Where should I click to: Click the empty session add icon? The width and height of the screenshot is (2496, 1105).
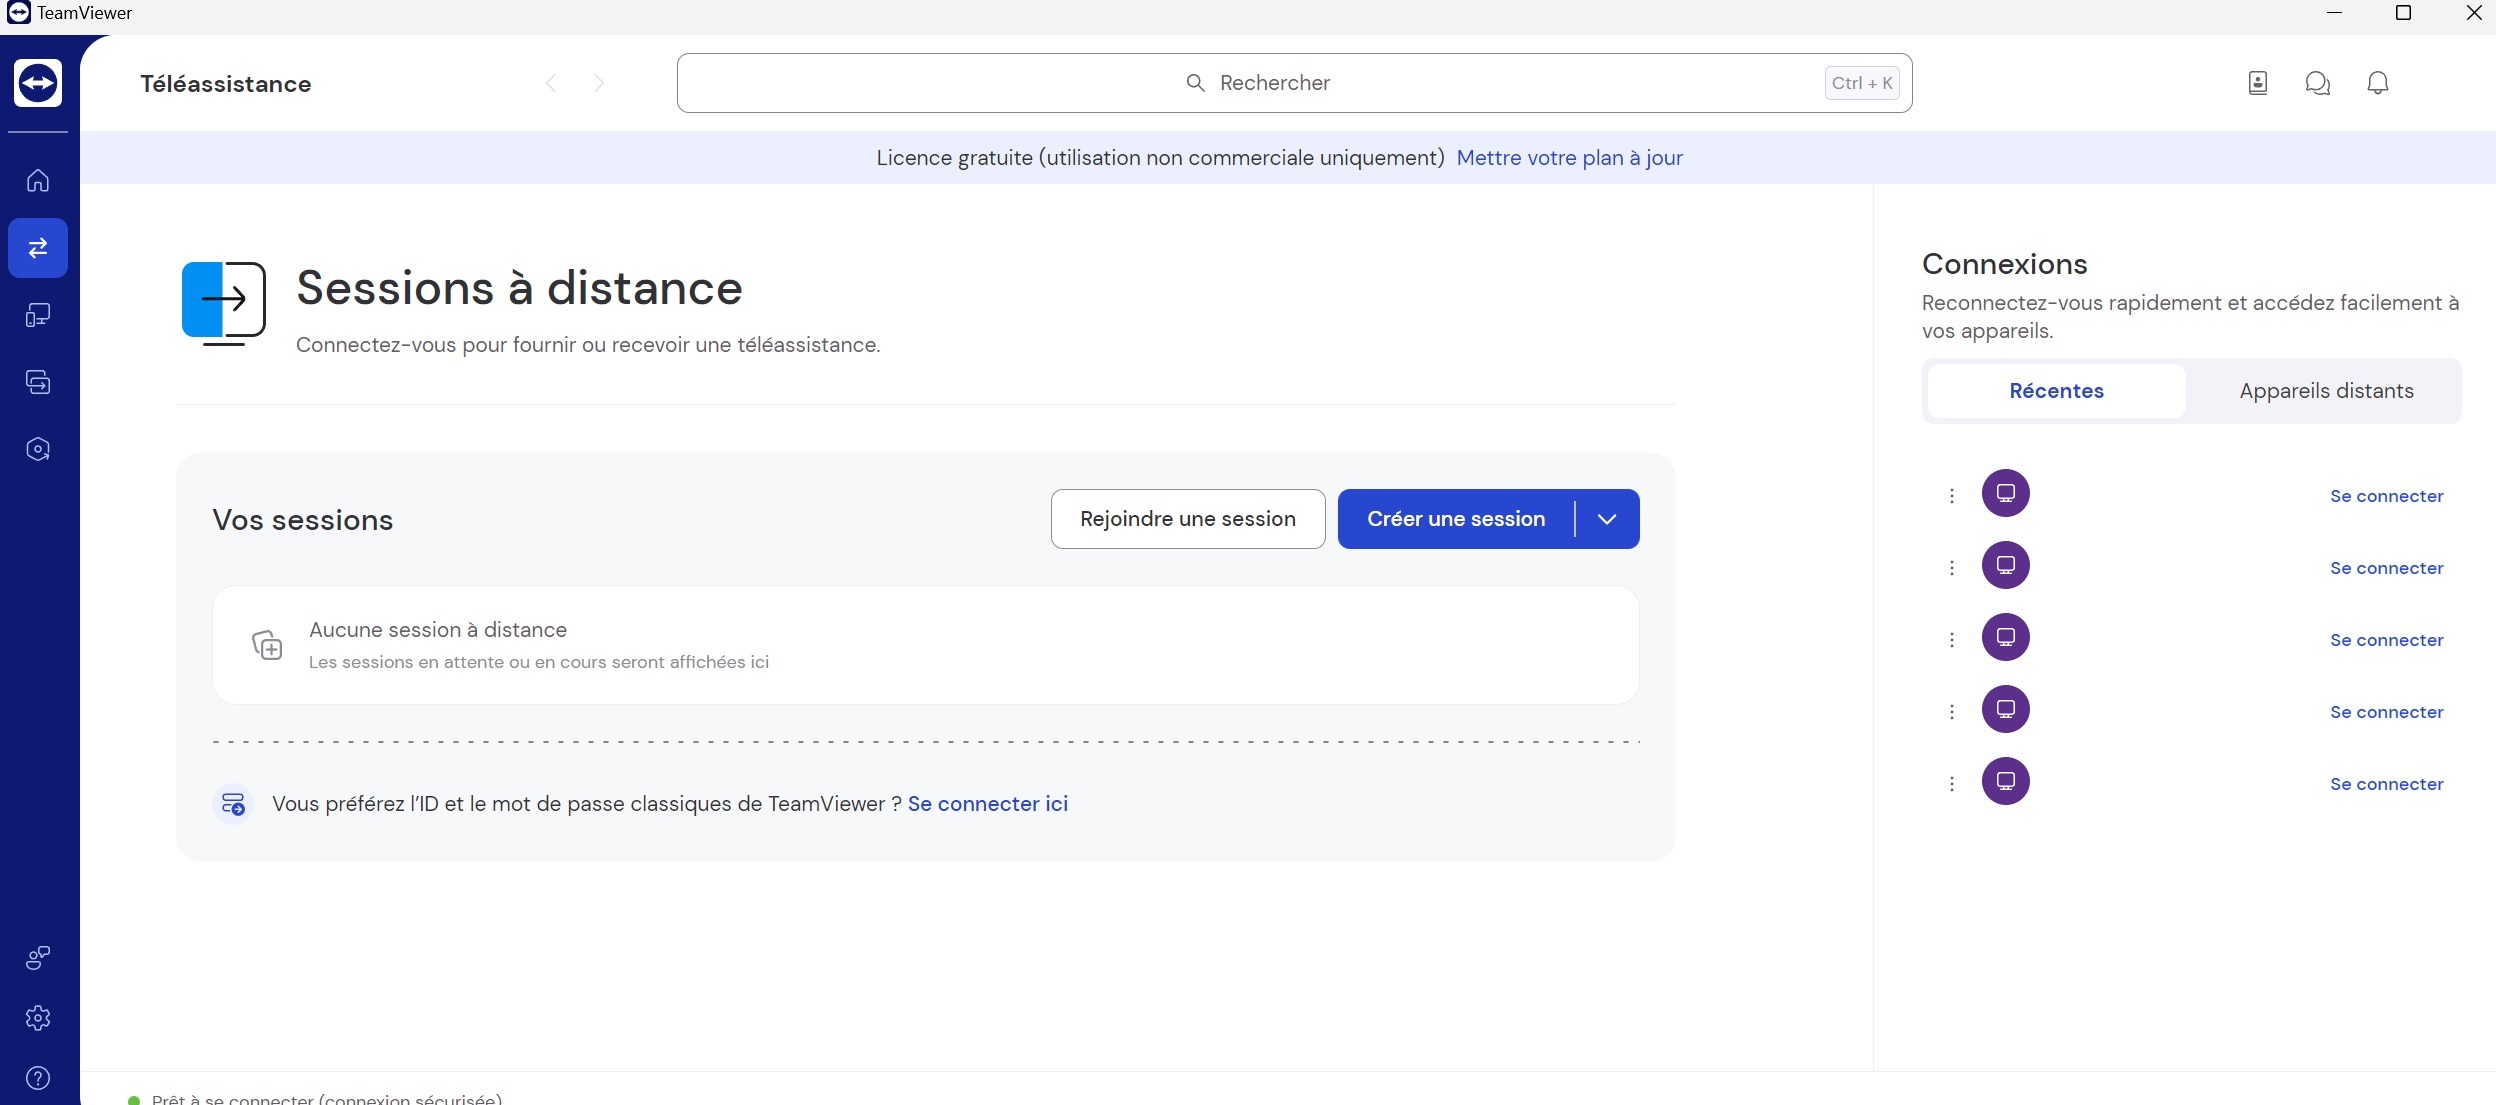(x=267, y=645)
